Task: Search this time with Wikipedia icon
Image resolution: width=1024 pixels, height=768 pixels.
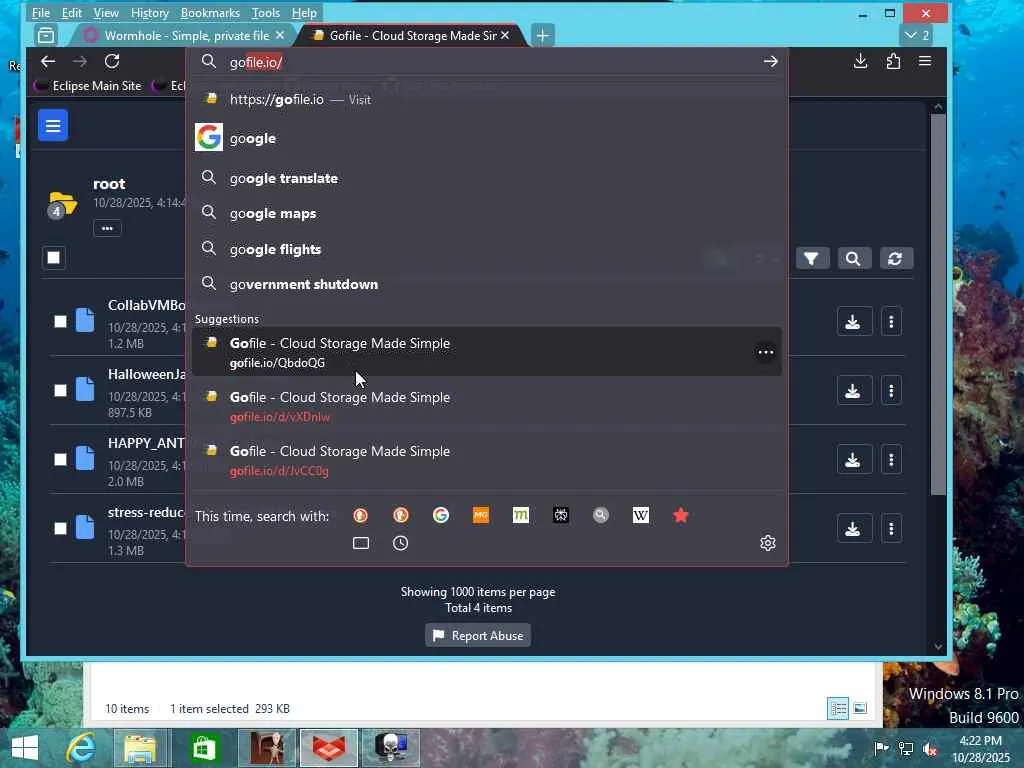Action: pos(641,515)
